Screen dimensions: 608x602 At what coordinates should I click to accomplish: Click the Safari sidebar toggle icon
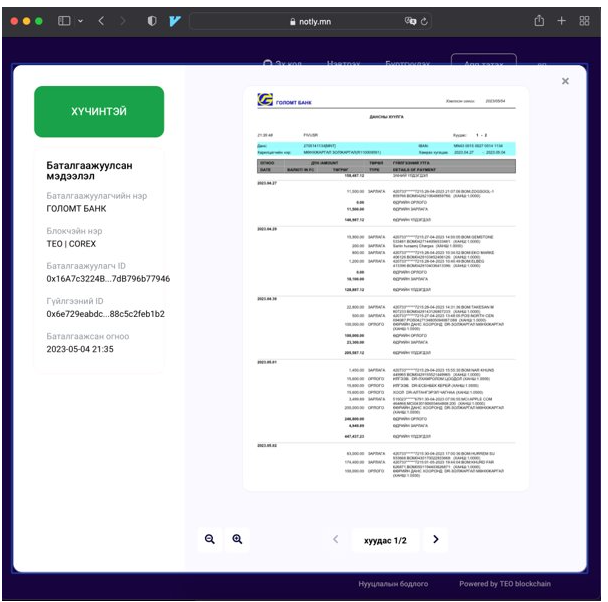[x=64, y=21]
